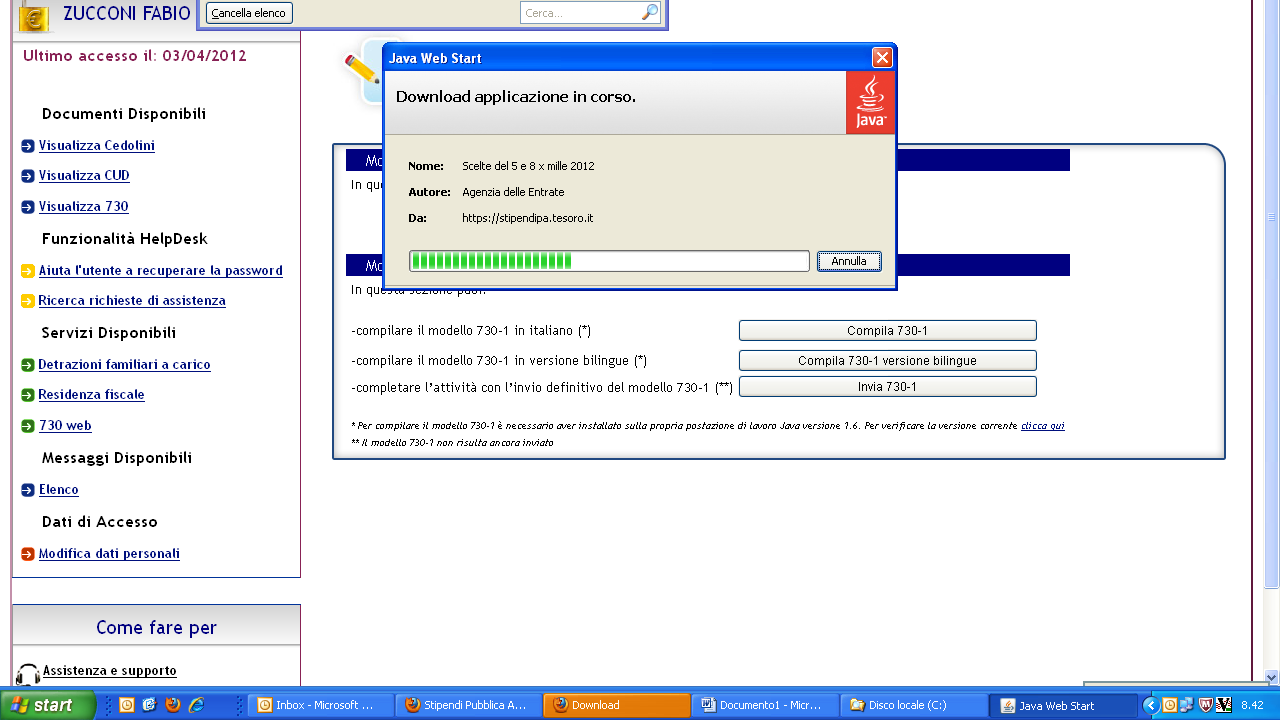
Task: Click Compila 730-1 versione bilingue button
Action: 887,361
